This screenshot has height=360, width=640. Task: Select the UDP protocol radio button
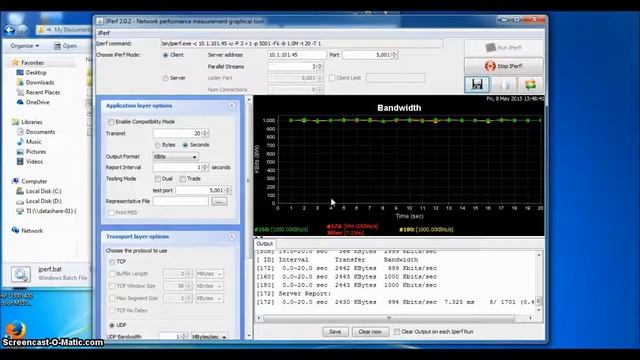point(112,325)
